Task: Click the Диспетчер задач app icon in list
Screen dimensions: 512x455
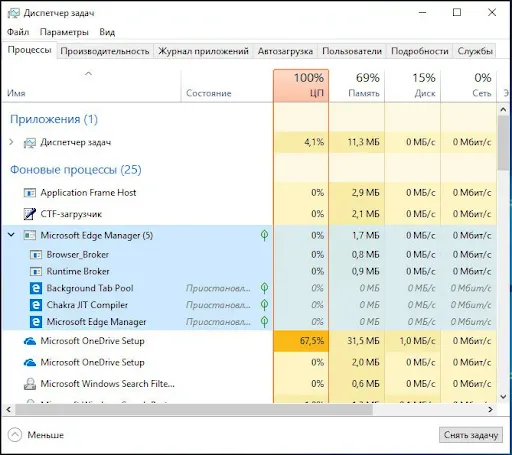Action: coord(30,143)
